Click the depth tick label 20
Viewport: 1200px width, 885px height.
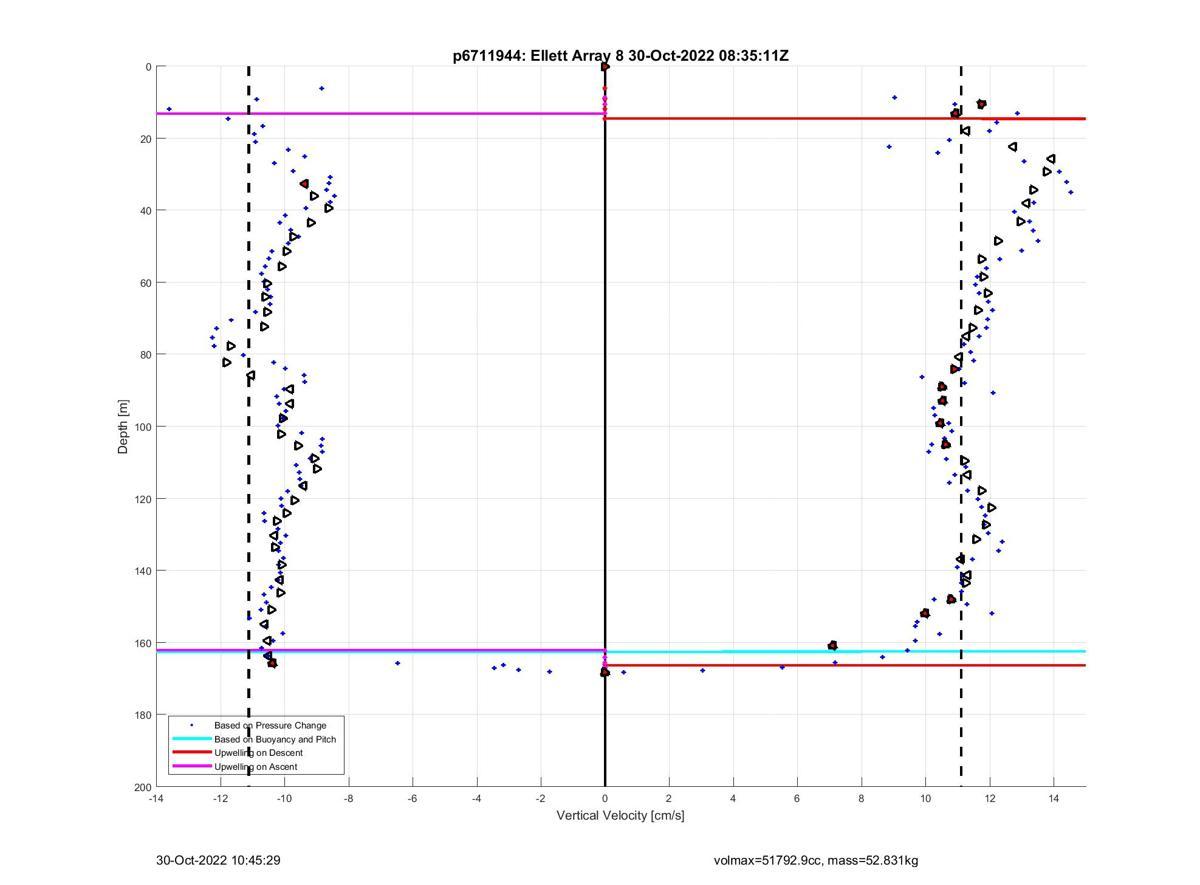pos(145,139)
